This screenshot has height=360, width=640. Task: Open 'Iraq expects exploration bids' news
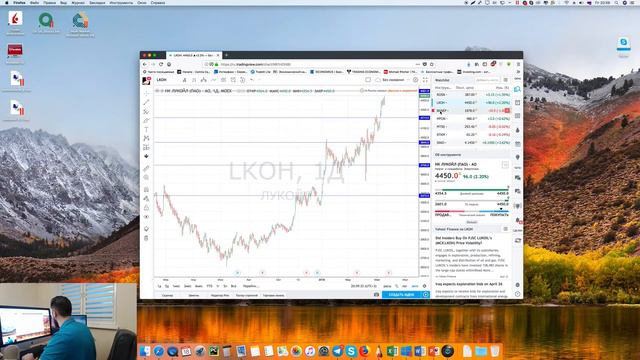(x=469, y=284)
